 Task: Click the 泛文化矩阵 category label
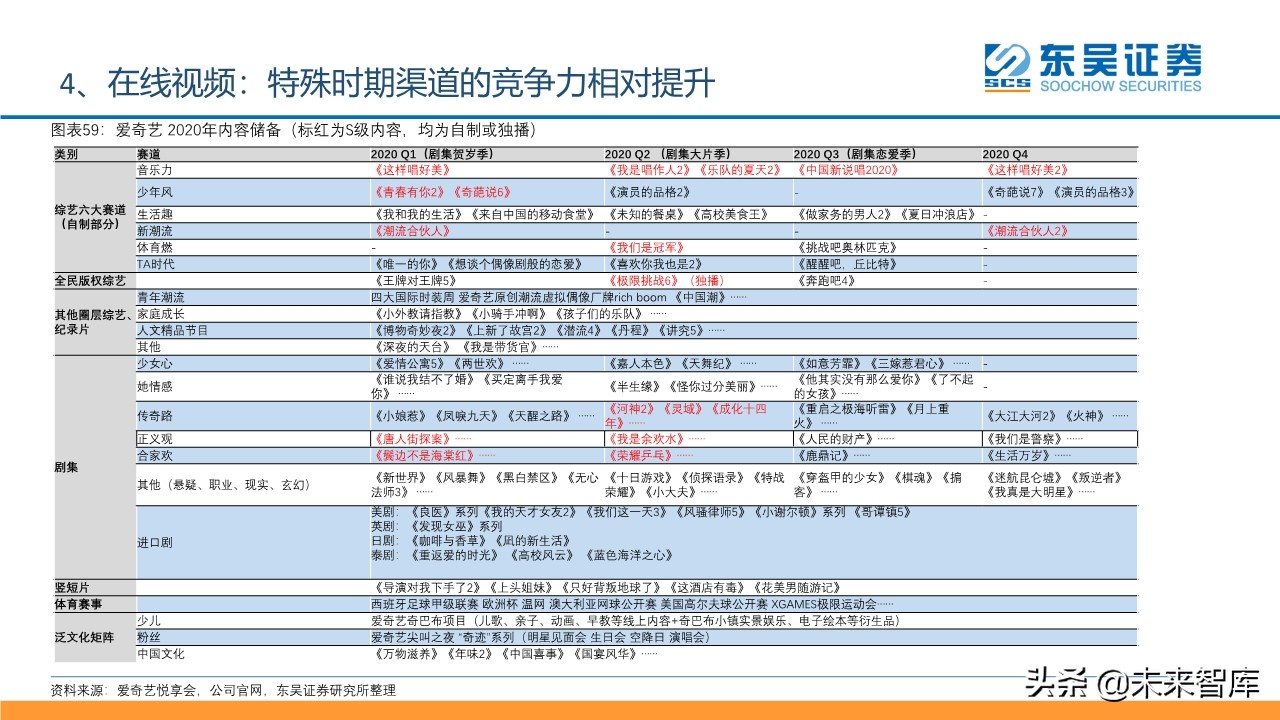click(x=83, y=636)
